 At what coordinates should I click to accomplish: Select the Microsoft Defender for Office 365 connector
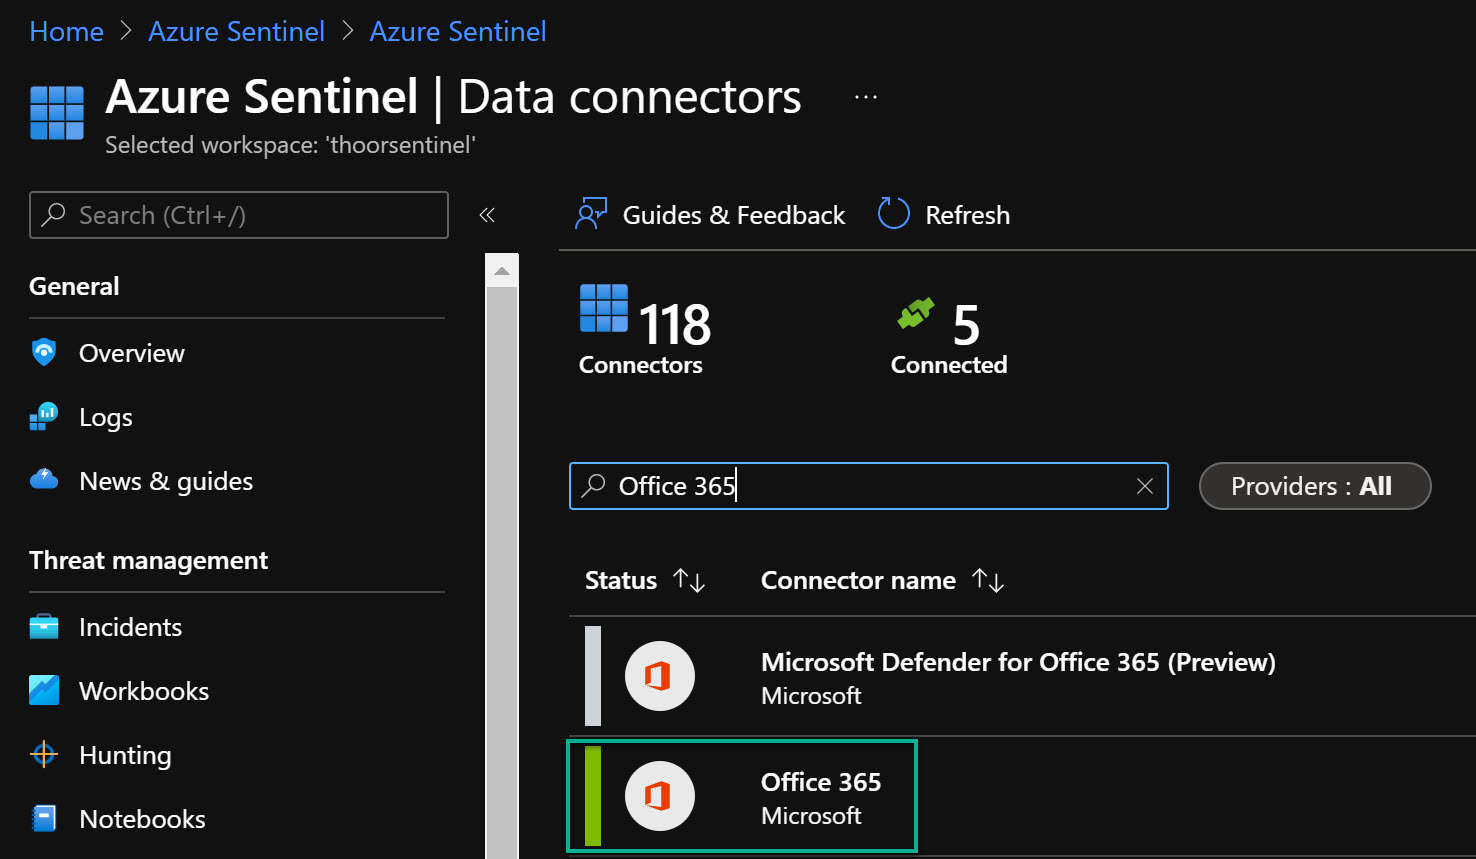coord(1022,676)
